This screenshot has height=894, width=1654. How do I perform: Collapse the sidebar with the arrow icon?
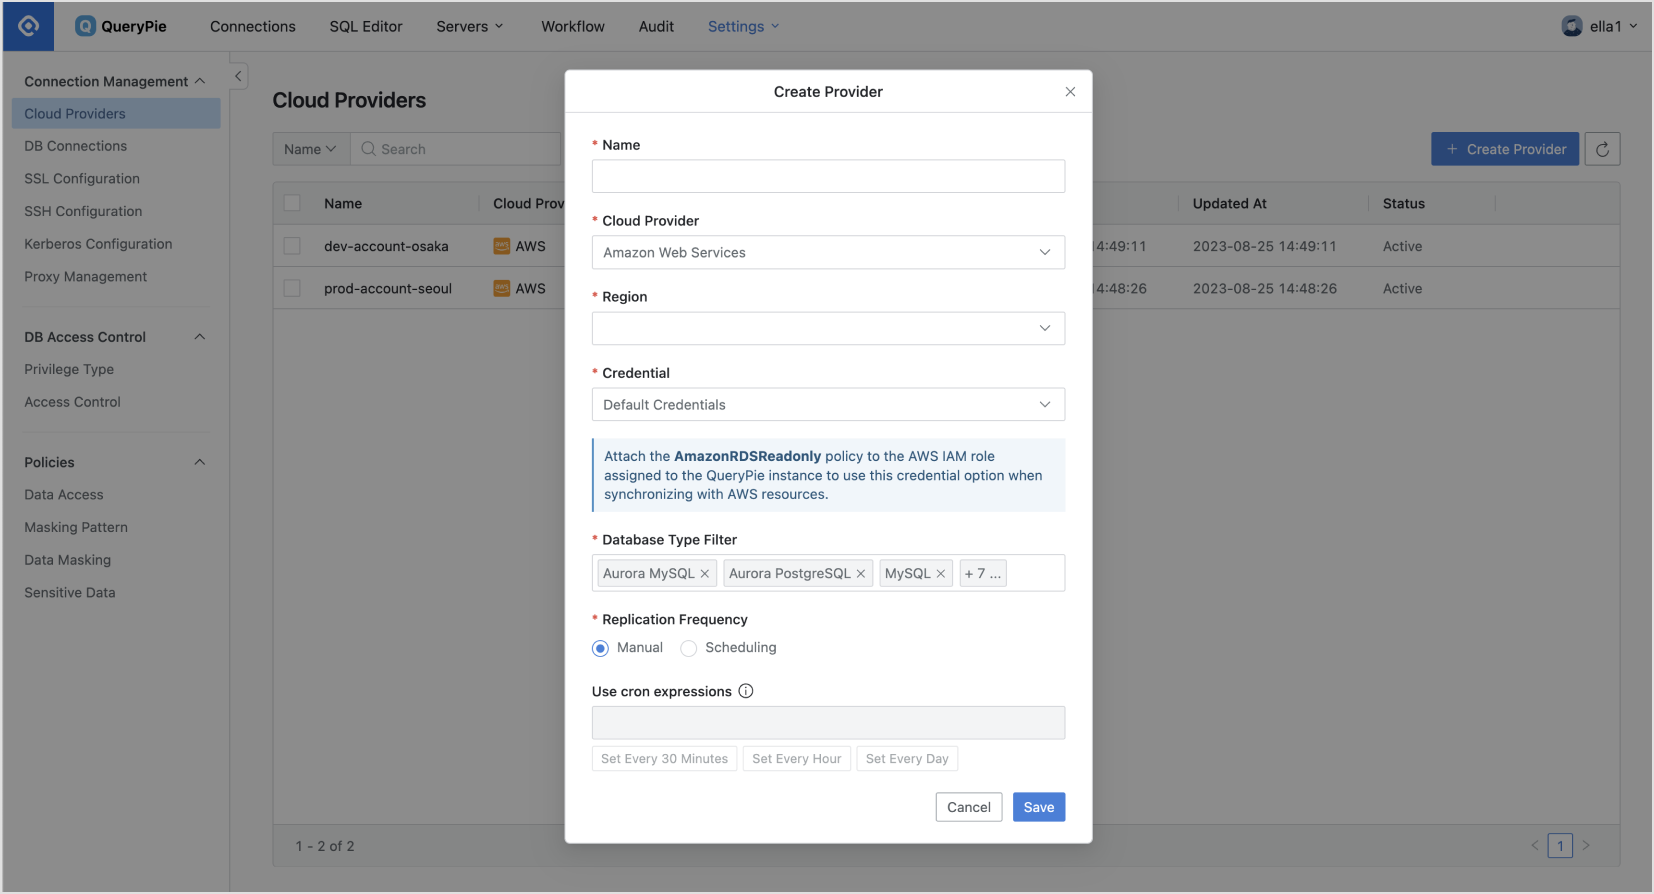[238, 76]
